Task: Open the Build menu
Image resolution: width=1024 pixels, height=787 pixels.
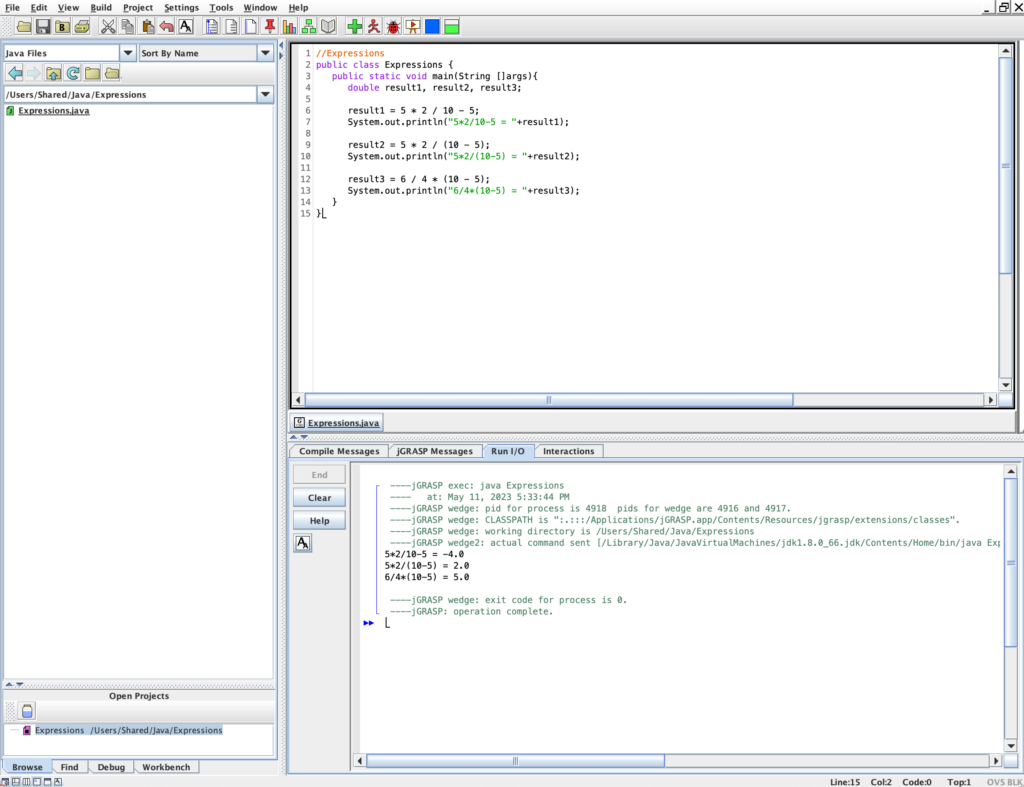Action: pos(101,8)
